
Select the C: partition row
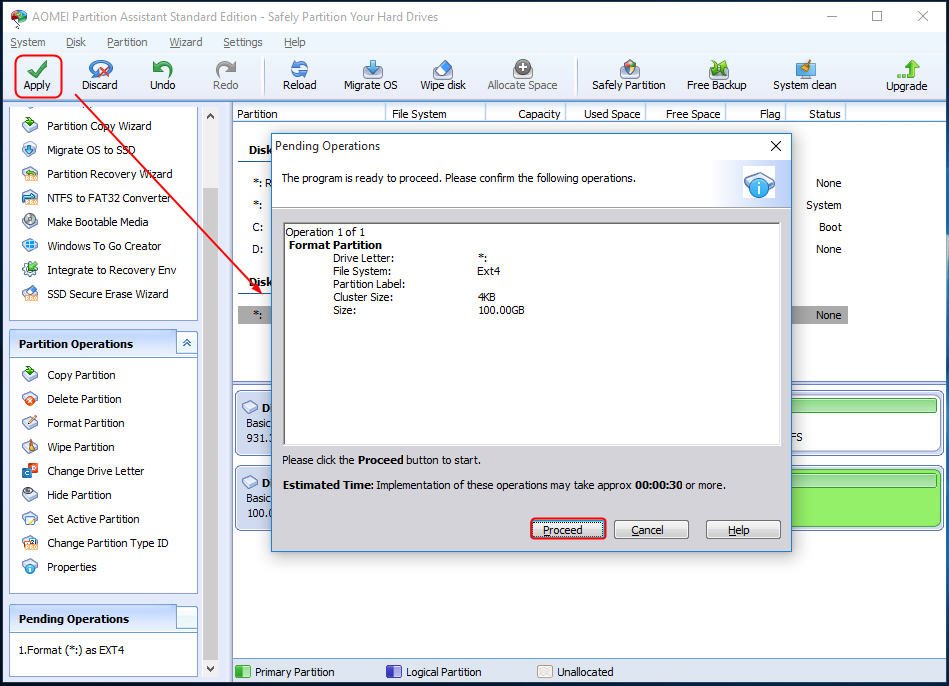(258, 227)
